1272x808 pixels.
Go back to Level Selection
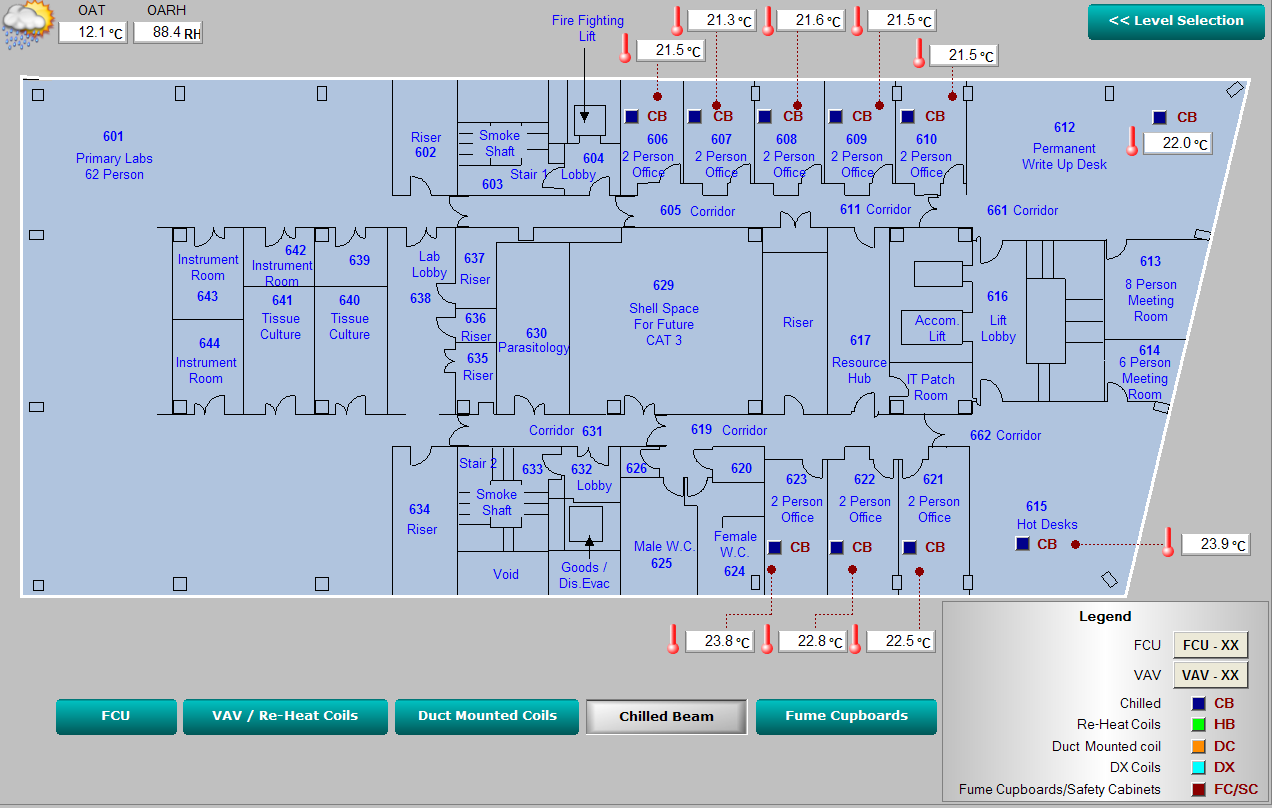click(x=1175, y=21)
